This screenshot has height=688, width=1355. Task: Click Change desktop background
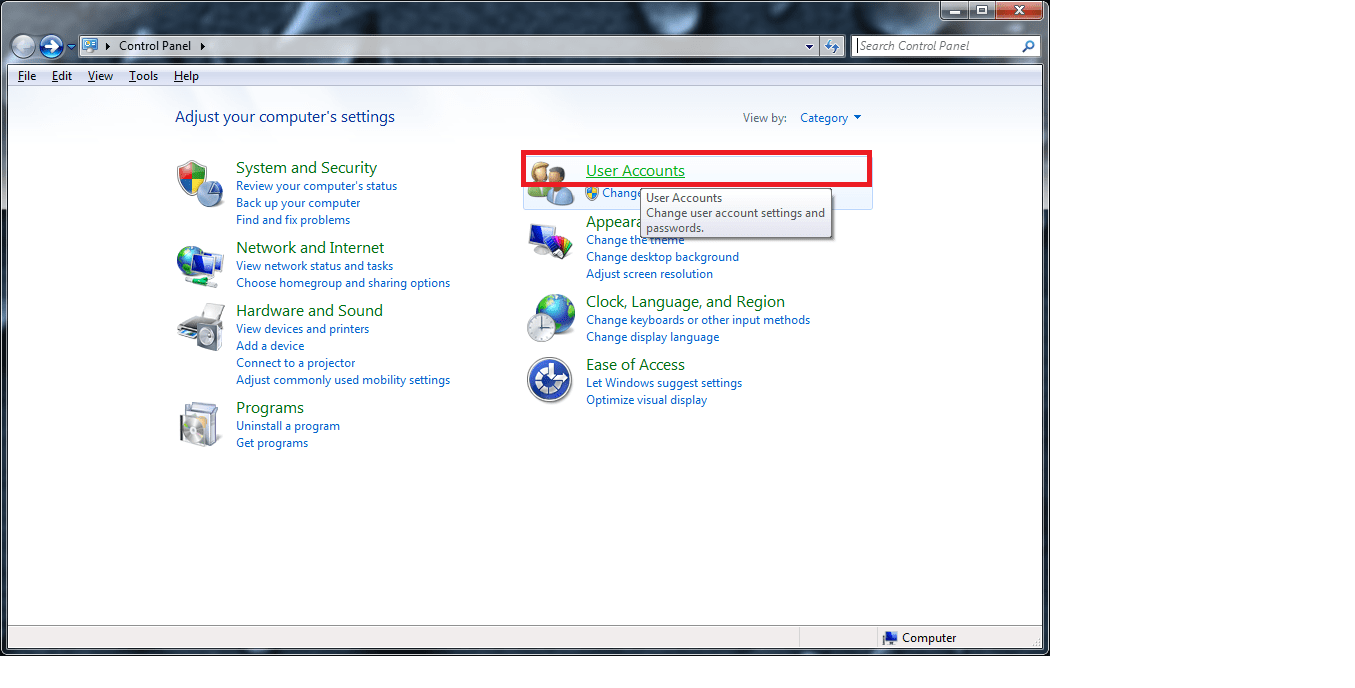tap(662, 257)
